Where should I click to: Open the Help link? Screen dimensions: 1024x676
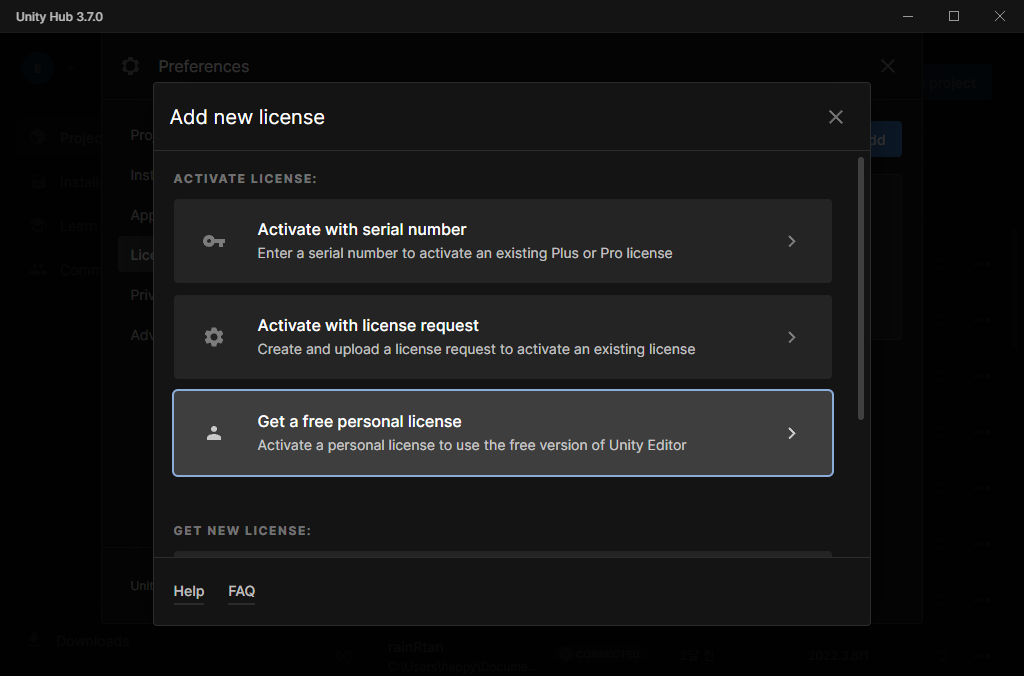189,591
